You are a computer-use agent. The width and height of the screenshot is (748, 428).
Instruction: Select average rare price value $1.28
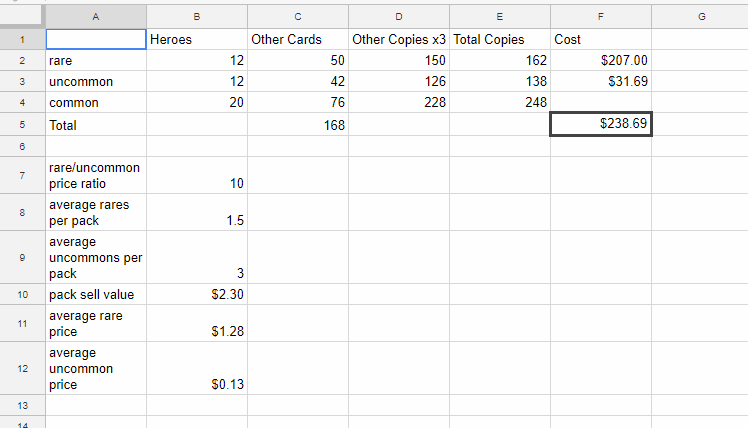[x=197, y=324]
